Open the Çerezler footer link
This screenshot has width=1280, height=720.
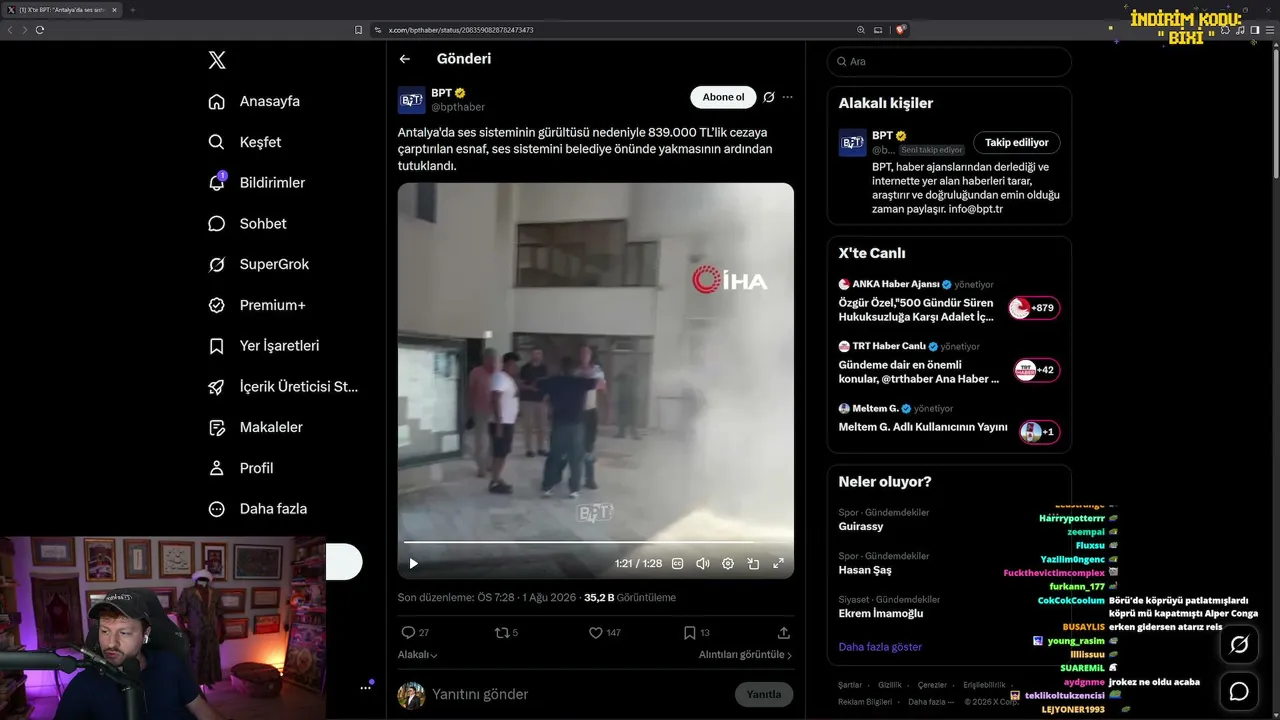coord(932,685)
